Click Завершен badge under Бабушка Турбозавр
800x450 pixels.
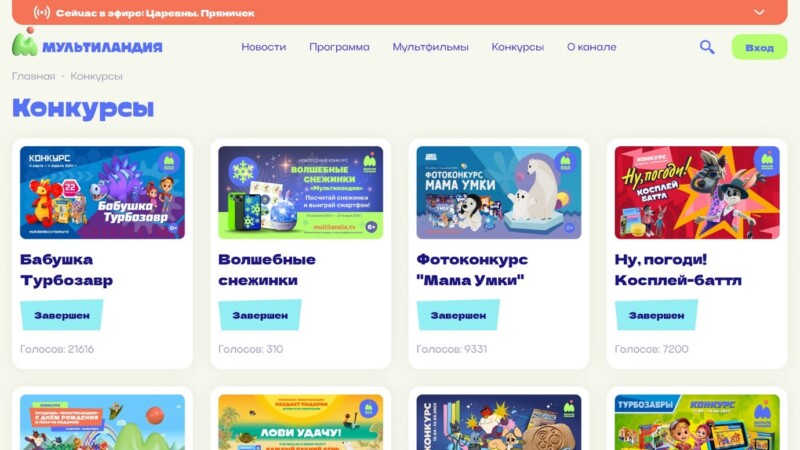tap(62, 315)
